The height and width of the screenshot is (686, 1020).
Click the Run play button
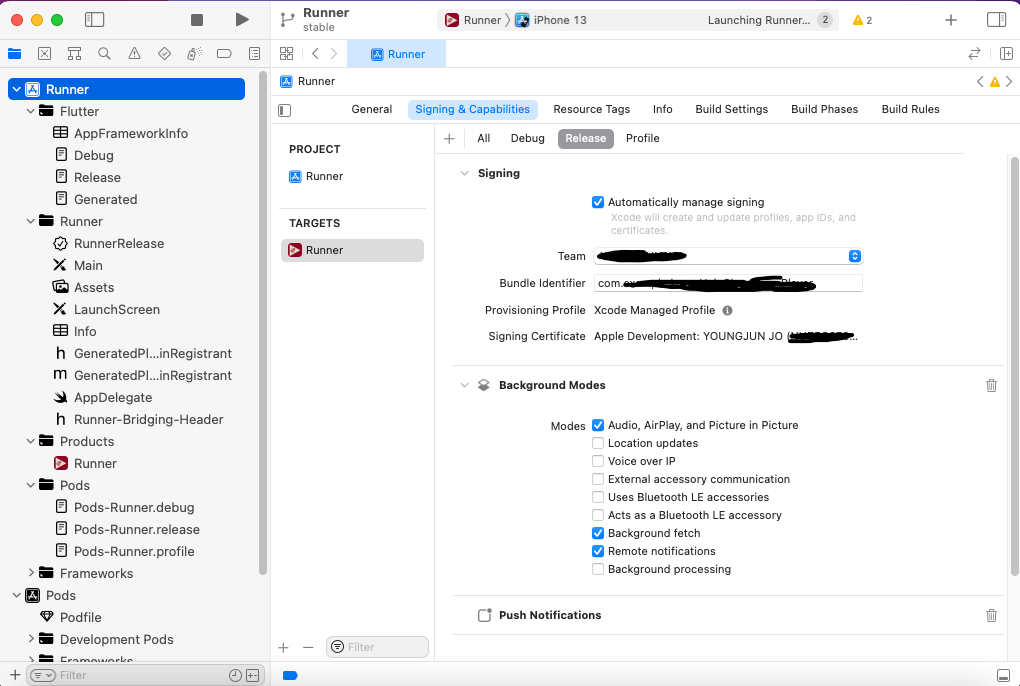[x=242, y=20]
